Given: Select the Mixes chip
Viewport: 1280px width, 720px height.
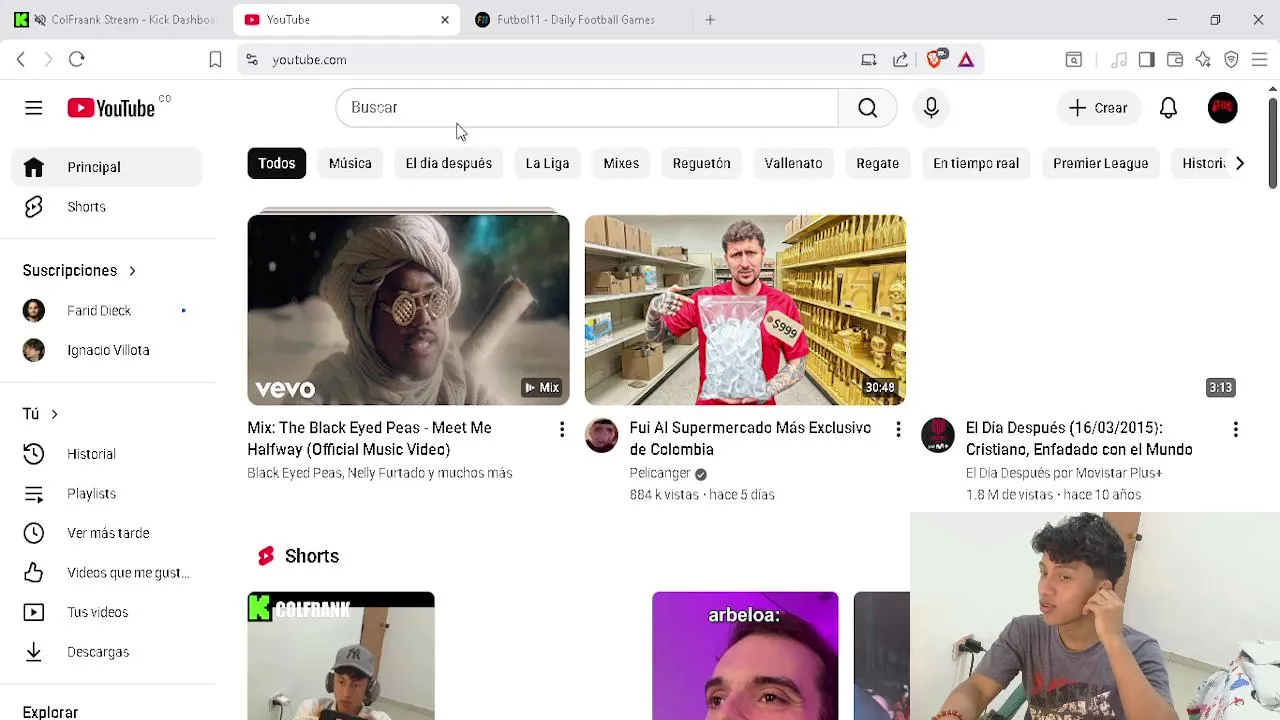Looking at the screenshot, I should pyautogui.click(x=621, y=163).
